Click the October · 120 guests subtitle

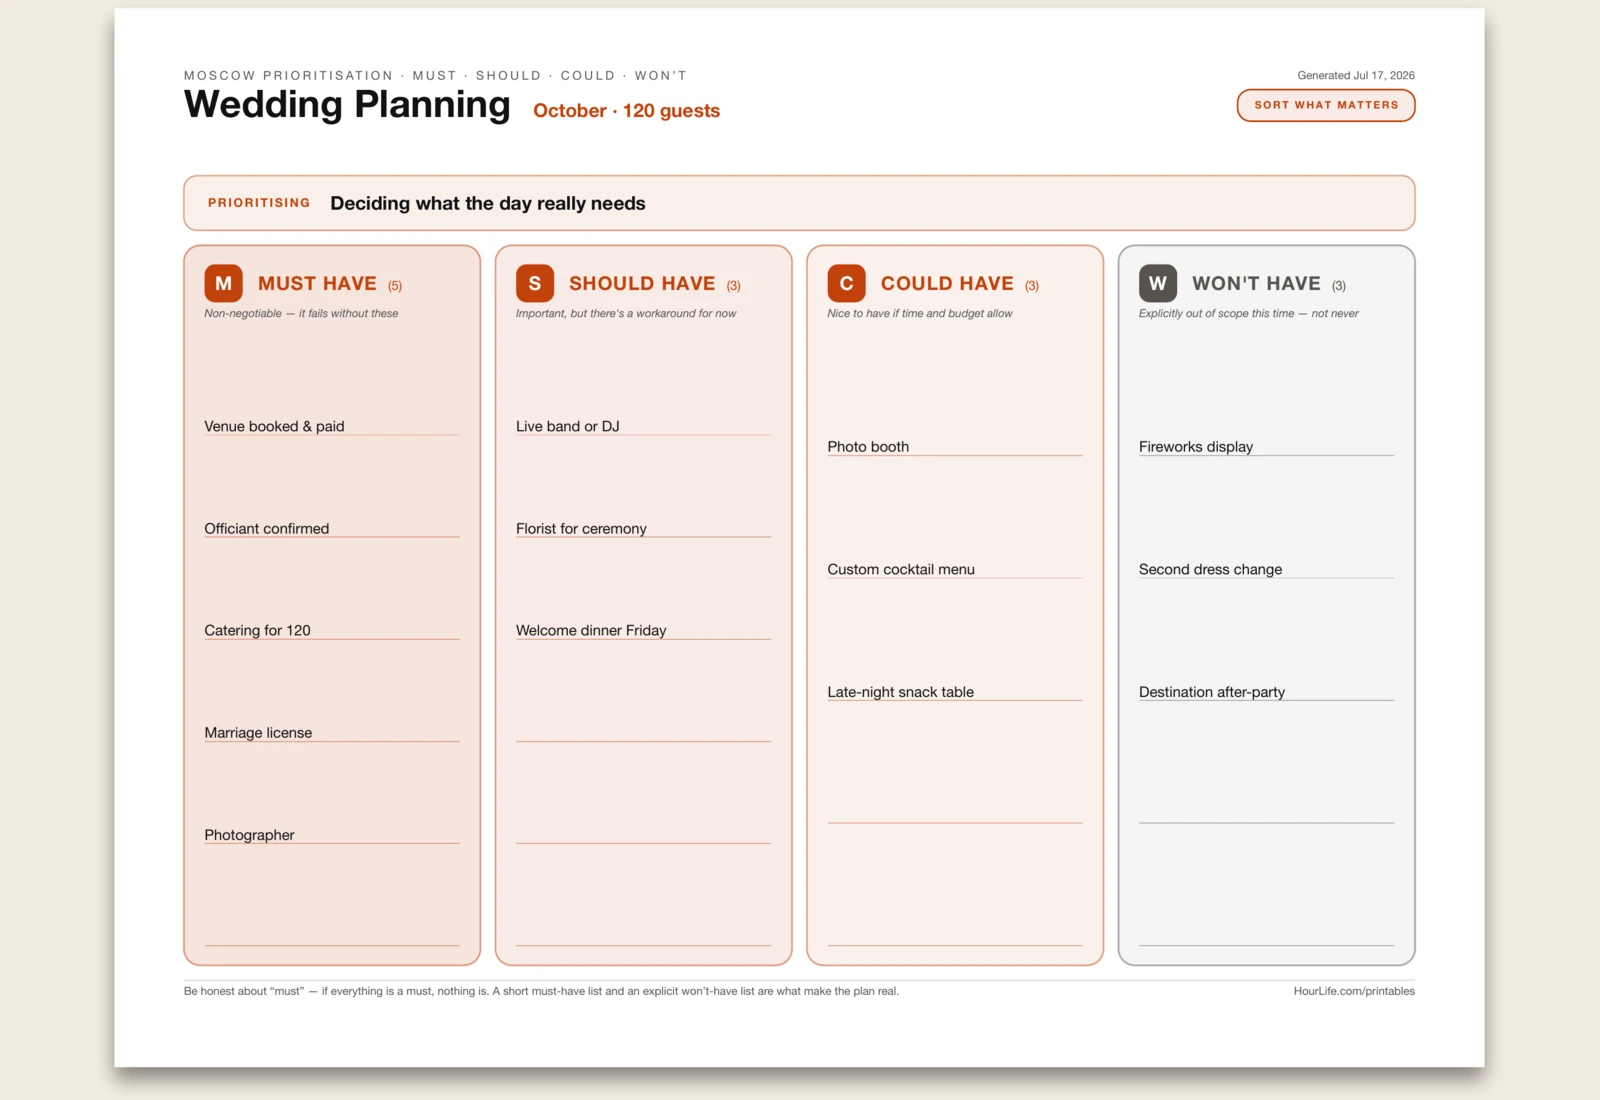(626, 111)
